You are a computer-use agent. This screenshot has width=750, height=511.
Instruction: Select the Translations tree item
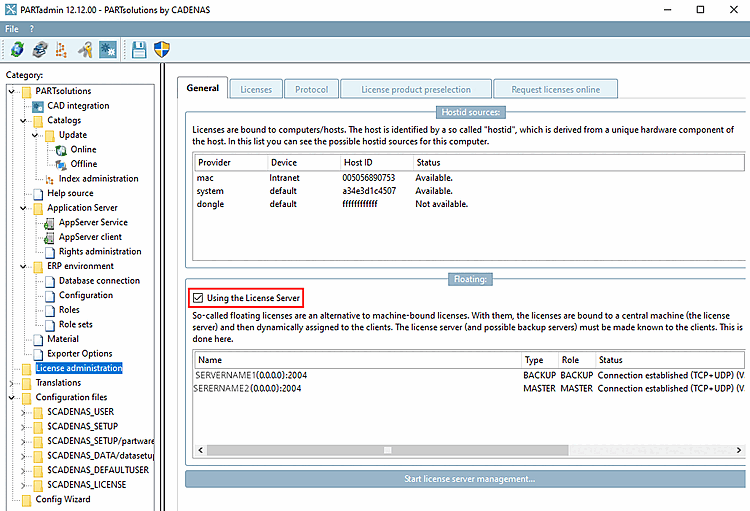58,383
